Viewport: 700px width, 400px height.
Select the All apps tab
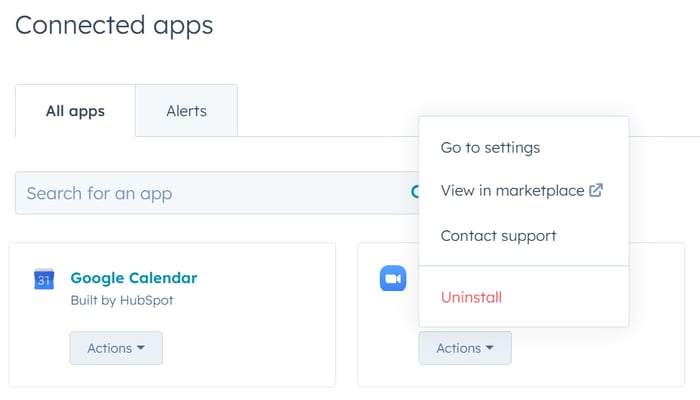click(75, 111)
